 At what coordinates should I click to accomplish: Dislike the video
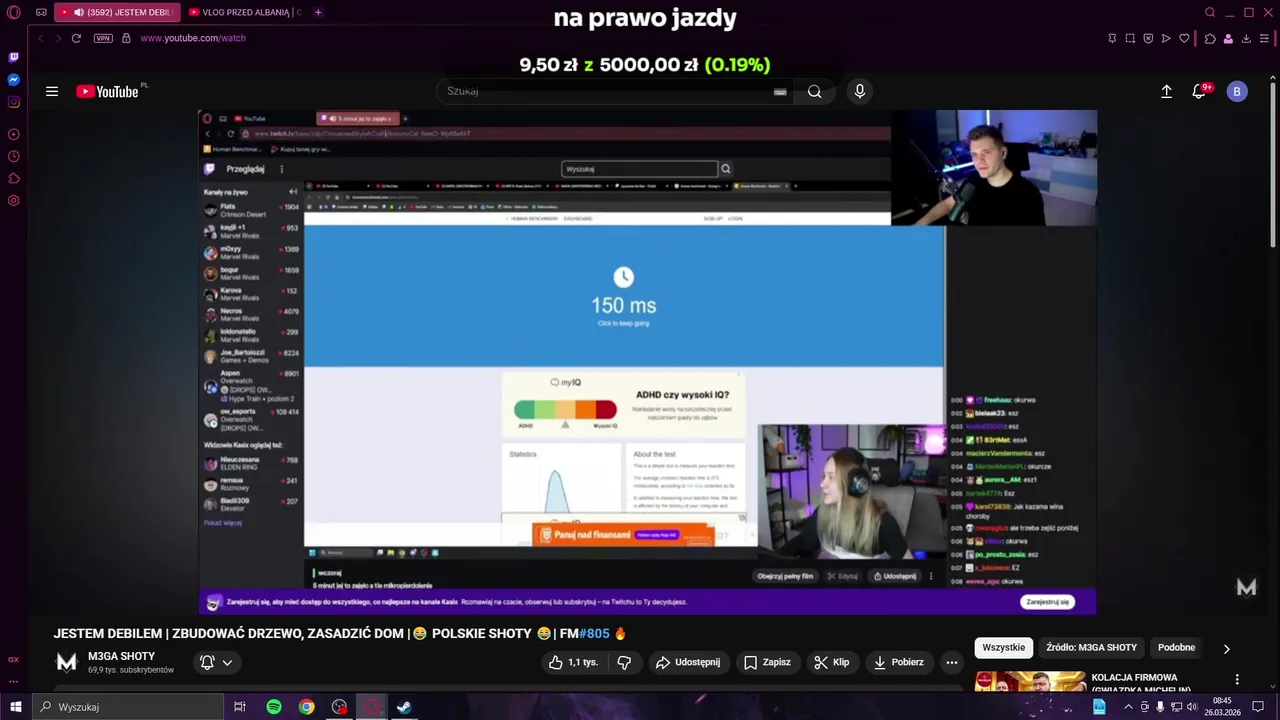[x=624, y=662]
